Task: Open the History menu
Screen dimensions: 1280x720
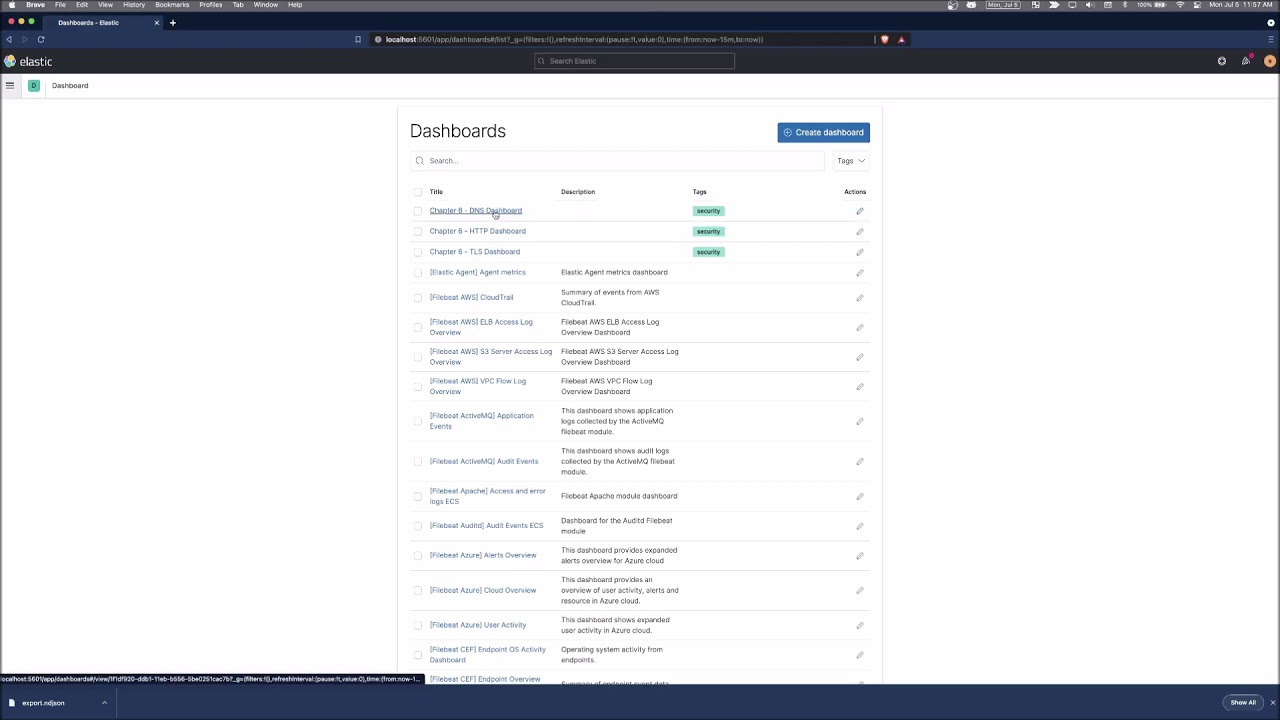Action: tap(134, 5)
